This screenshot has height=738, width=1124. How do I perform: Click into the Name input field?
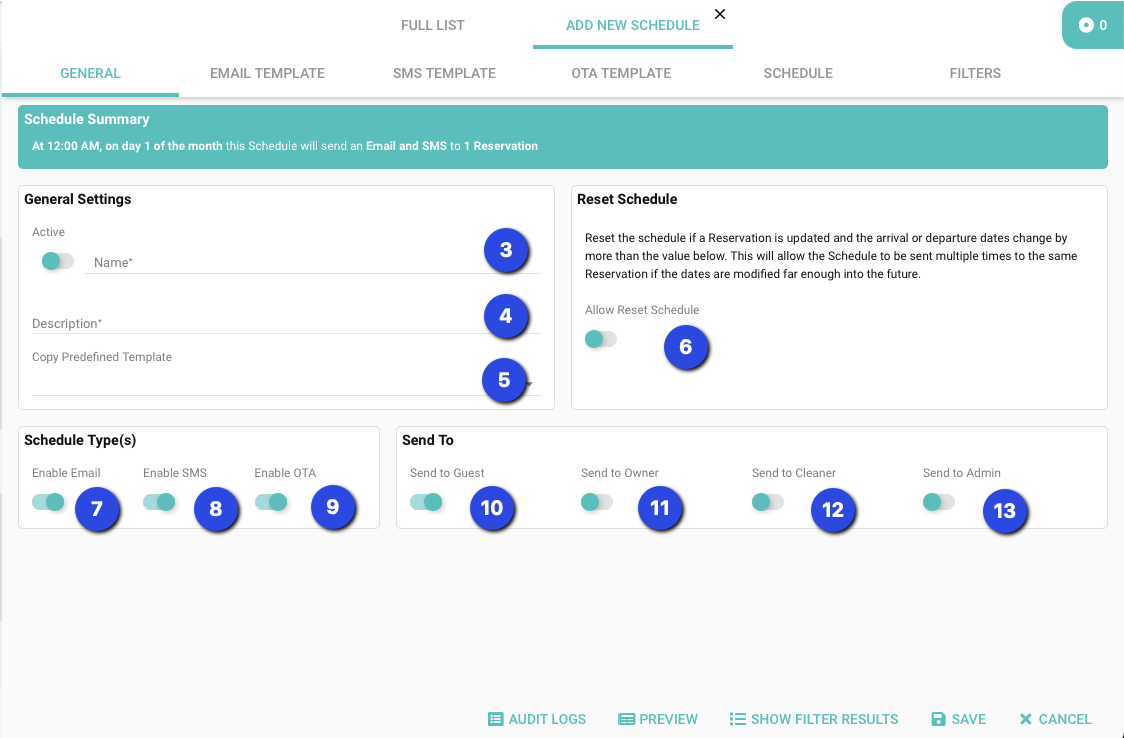click(280, 262)
